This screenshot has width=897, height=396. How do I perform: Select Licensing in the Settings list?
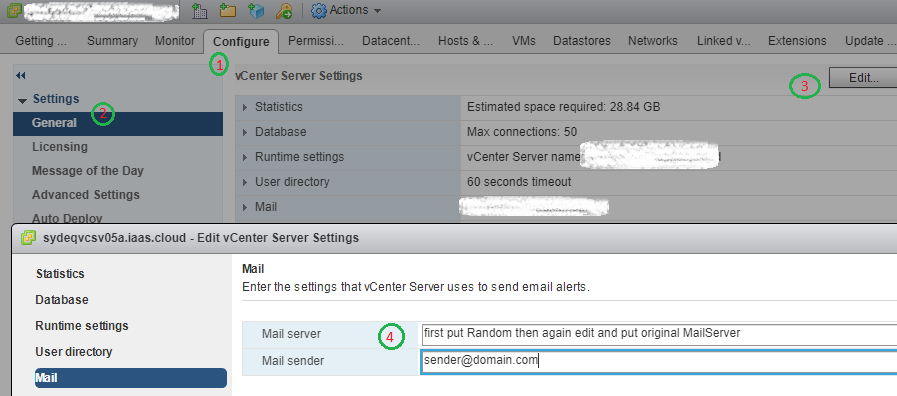59,147
